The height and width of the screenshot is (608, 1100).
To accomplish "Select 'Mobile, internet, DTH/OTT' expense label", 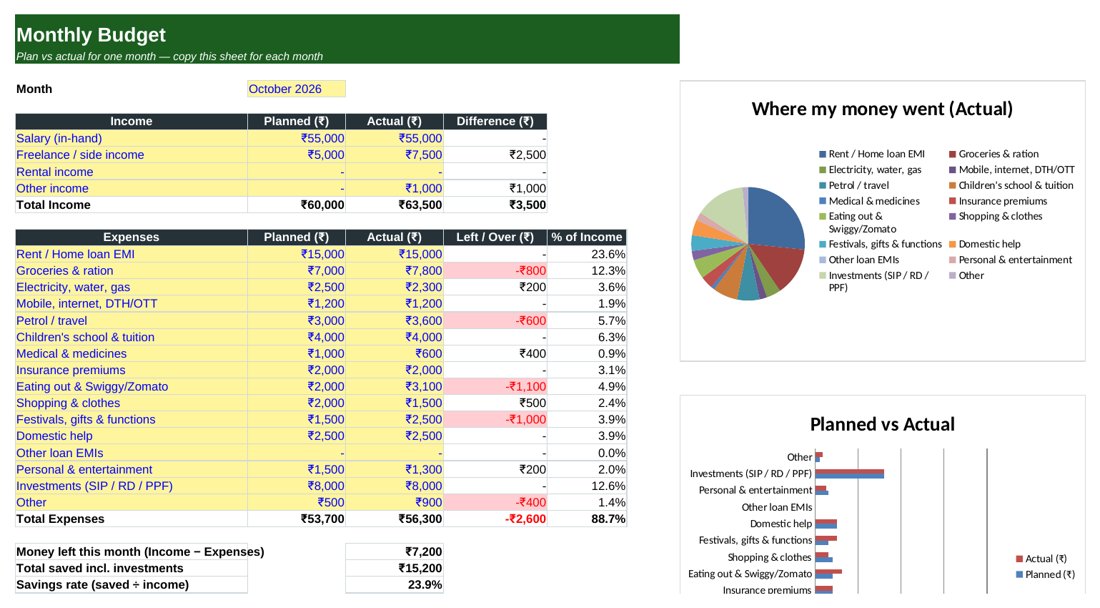I will point(131,304).
